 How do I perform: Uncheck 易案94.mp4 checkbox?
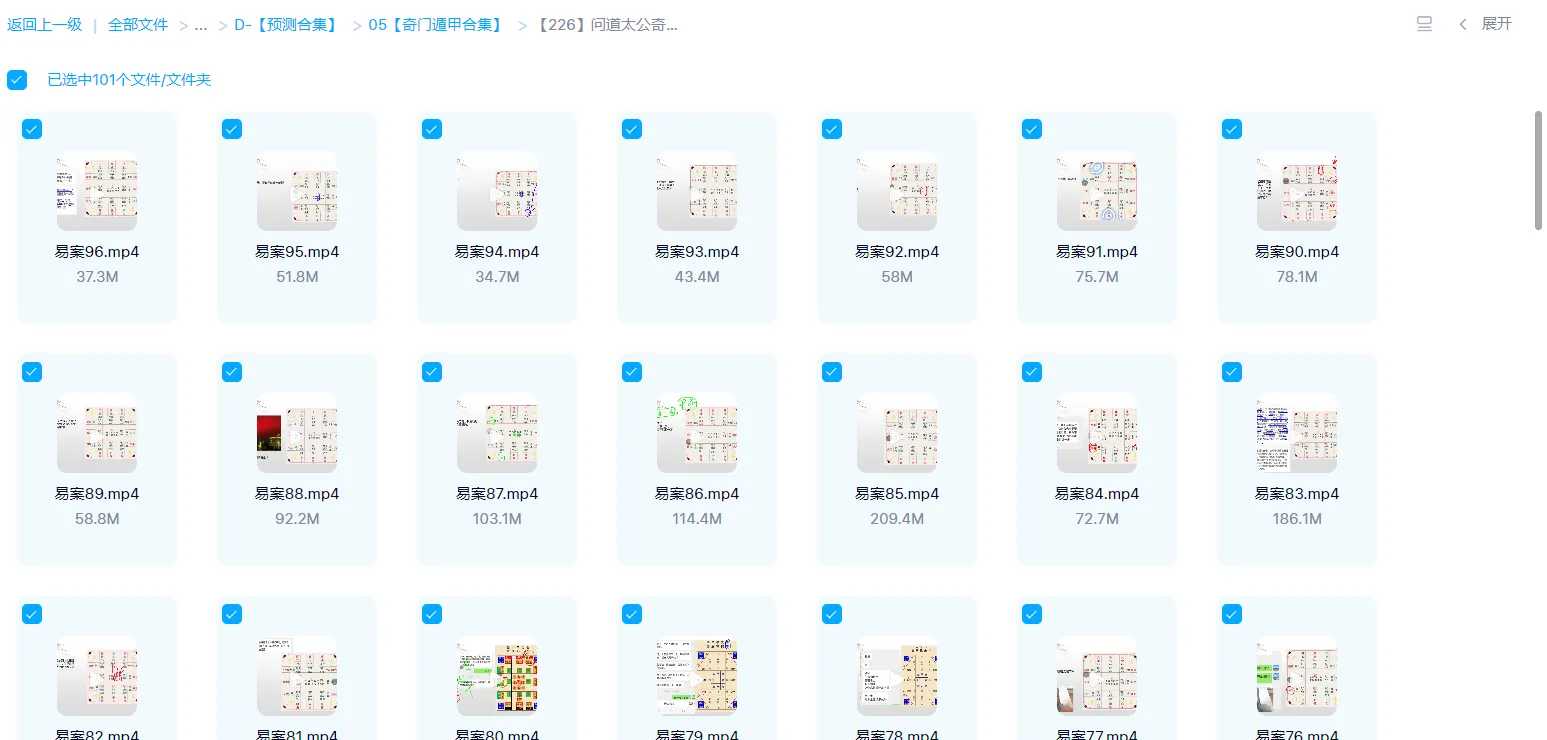(432, 129)
